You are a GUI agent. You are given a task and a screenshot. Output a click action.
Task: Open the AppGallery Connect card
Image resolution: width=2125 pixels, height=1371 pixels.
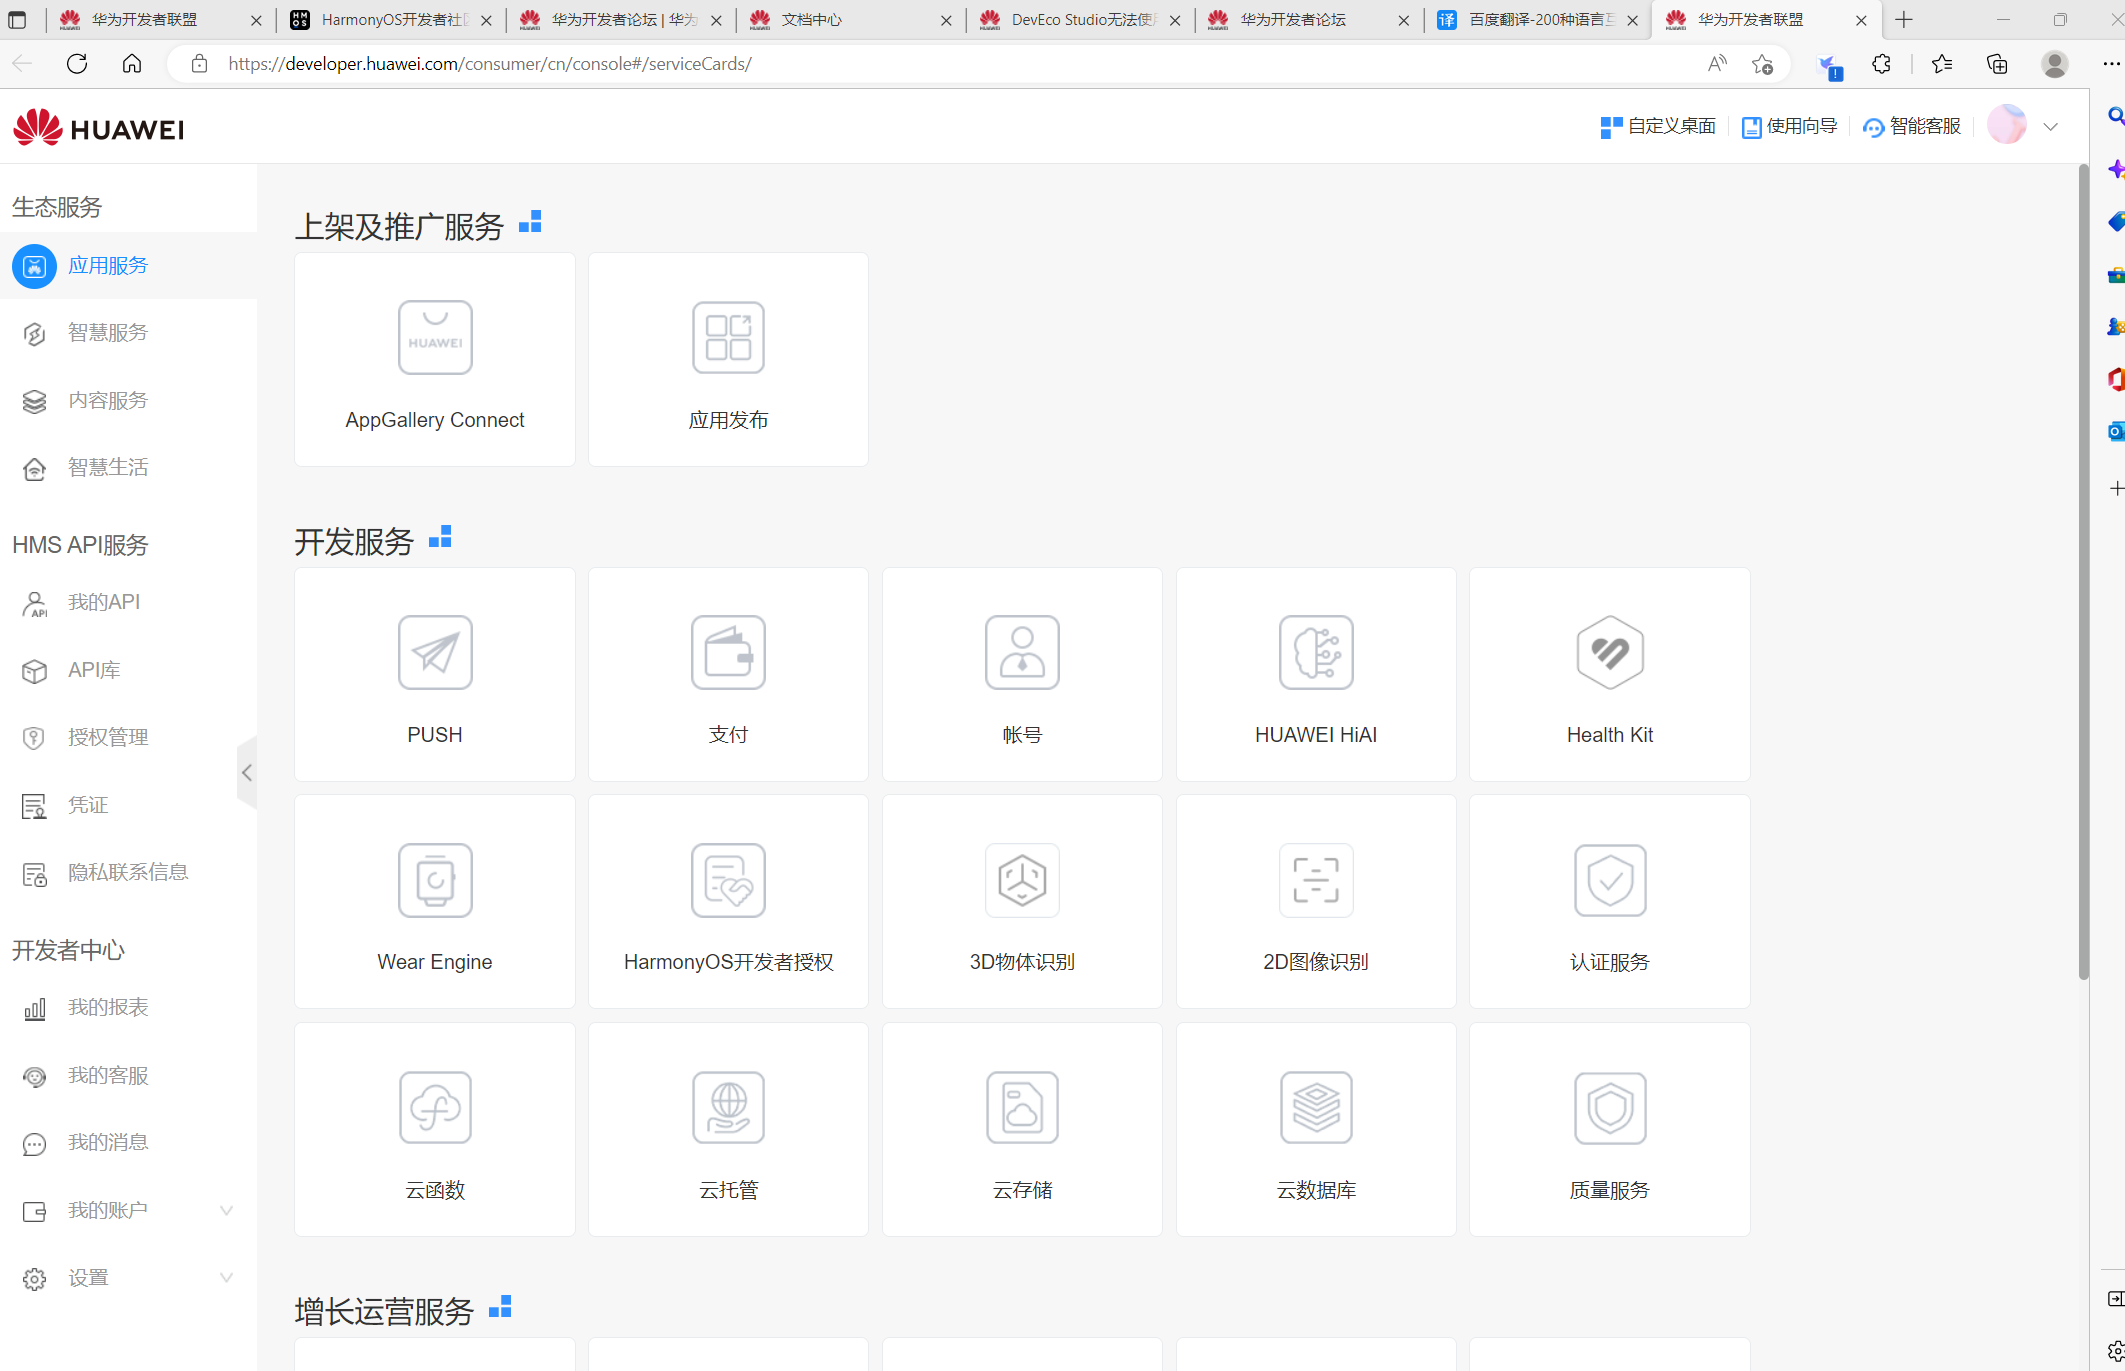click(434, 359)
